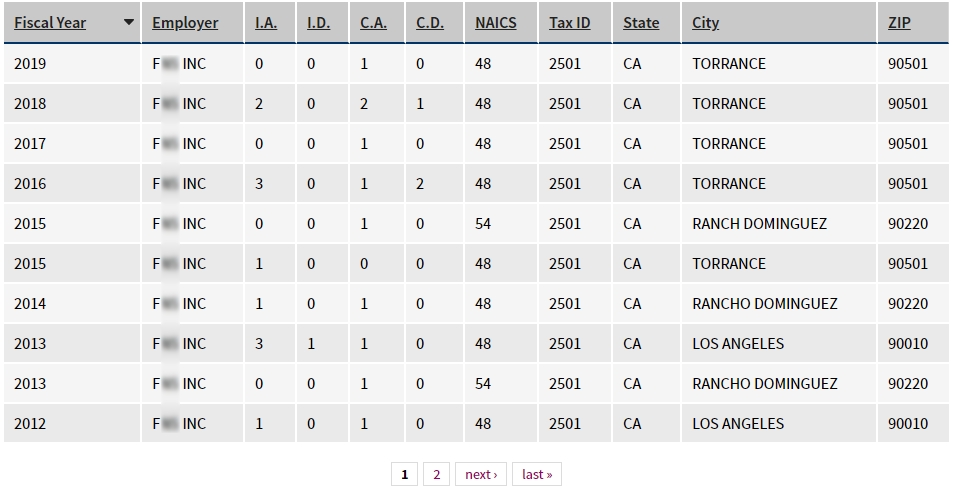Sort table by Fiscal Year header
The width and height of the screenshot is (953, 486).
(x=50, y=22)
